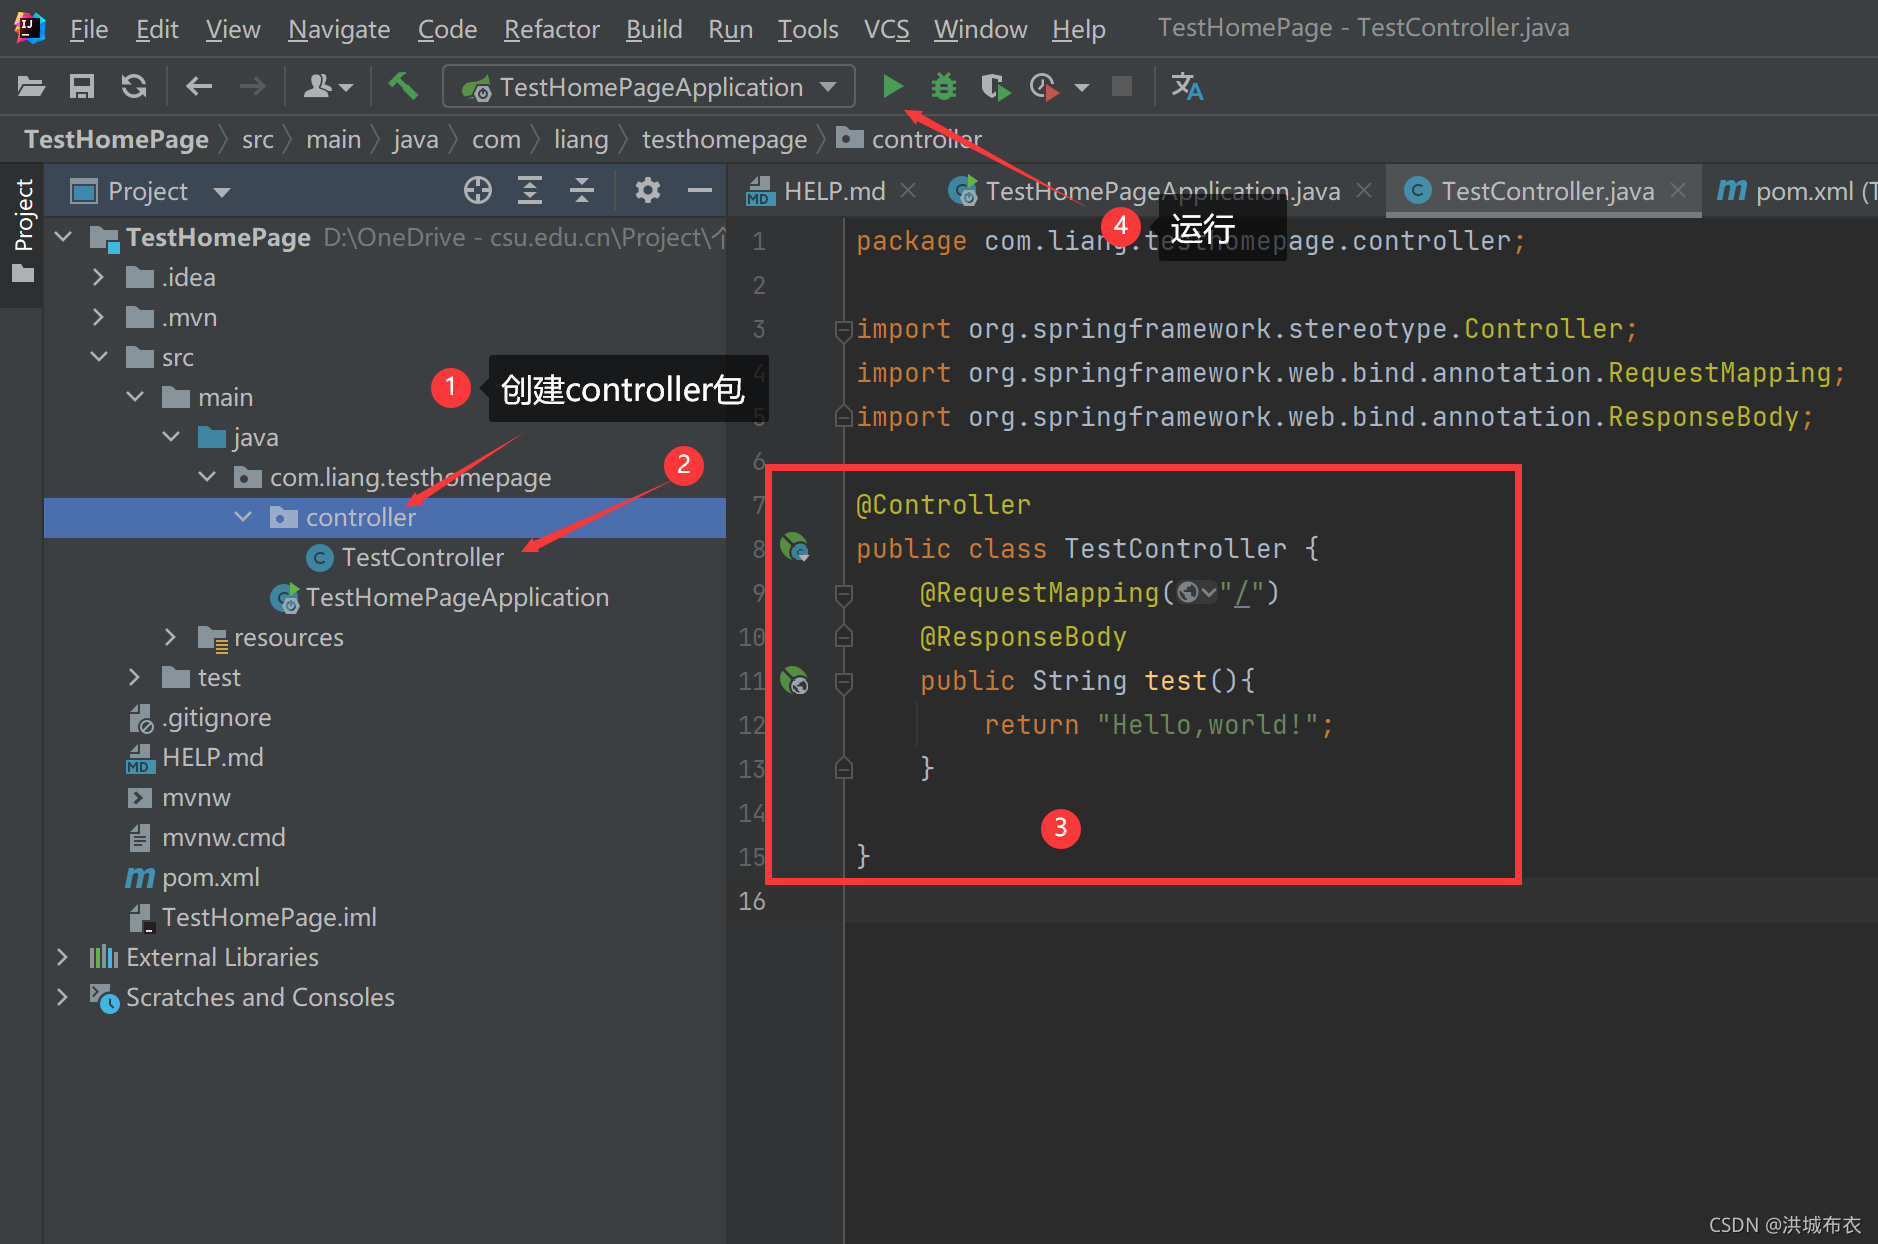This screenshot has height=1244, width=1878.
Task: Navigate back with the left arrow
Action: 199,87
